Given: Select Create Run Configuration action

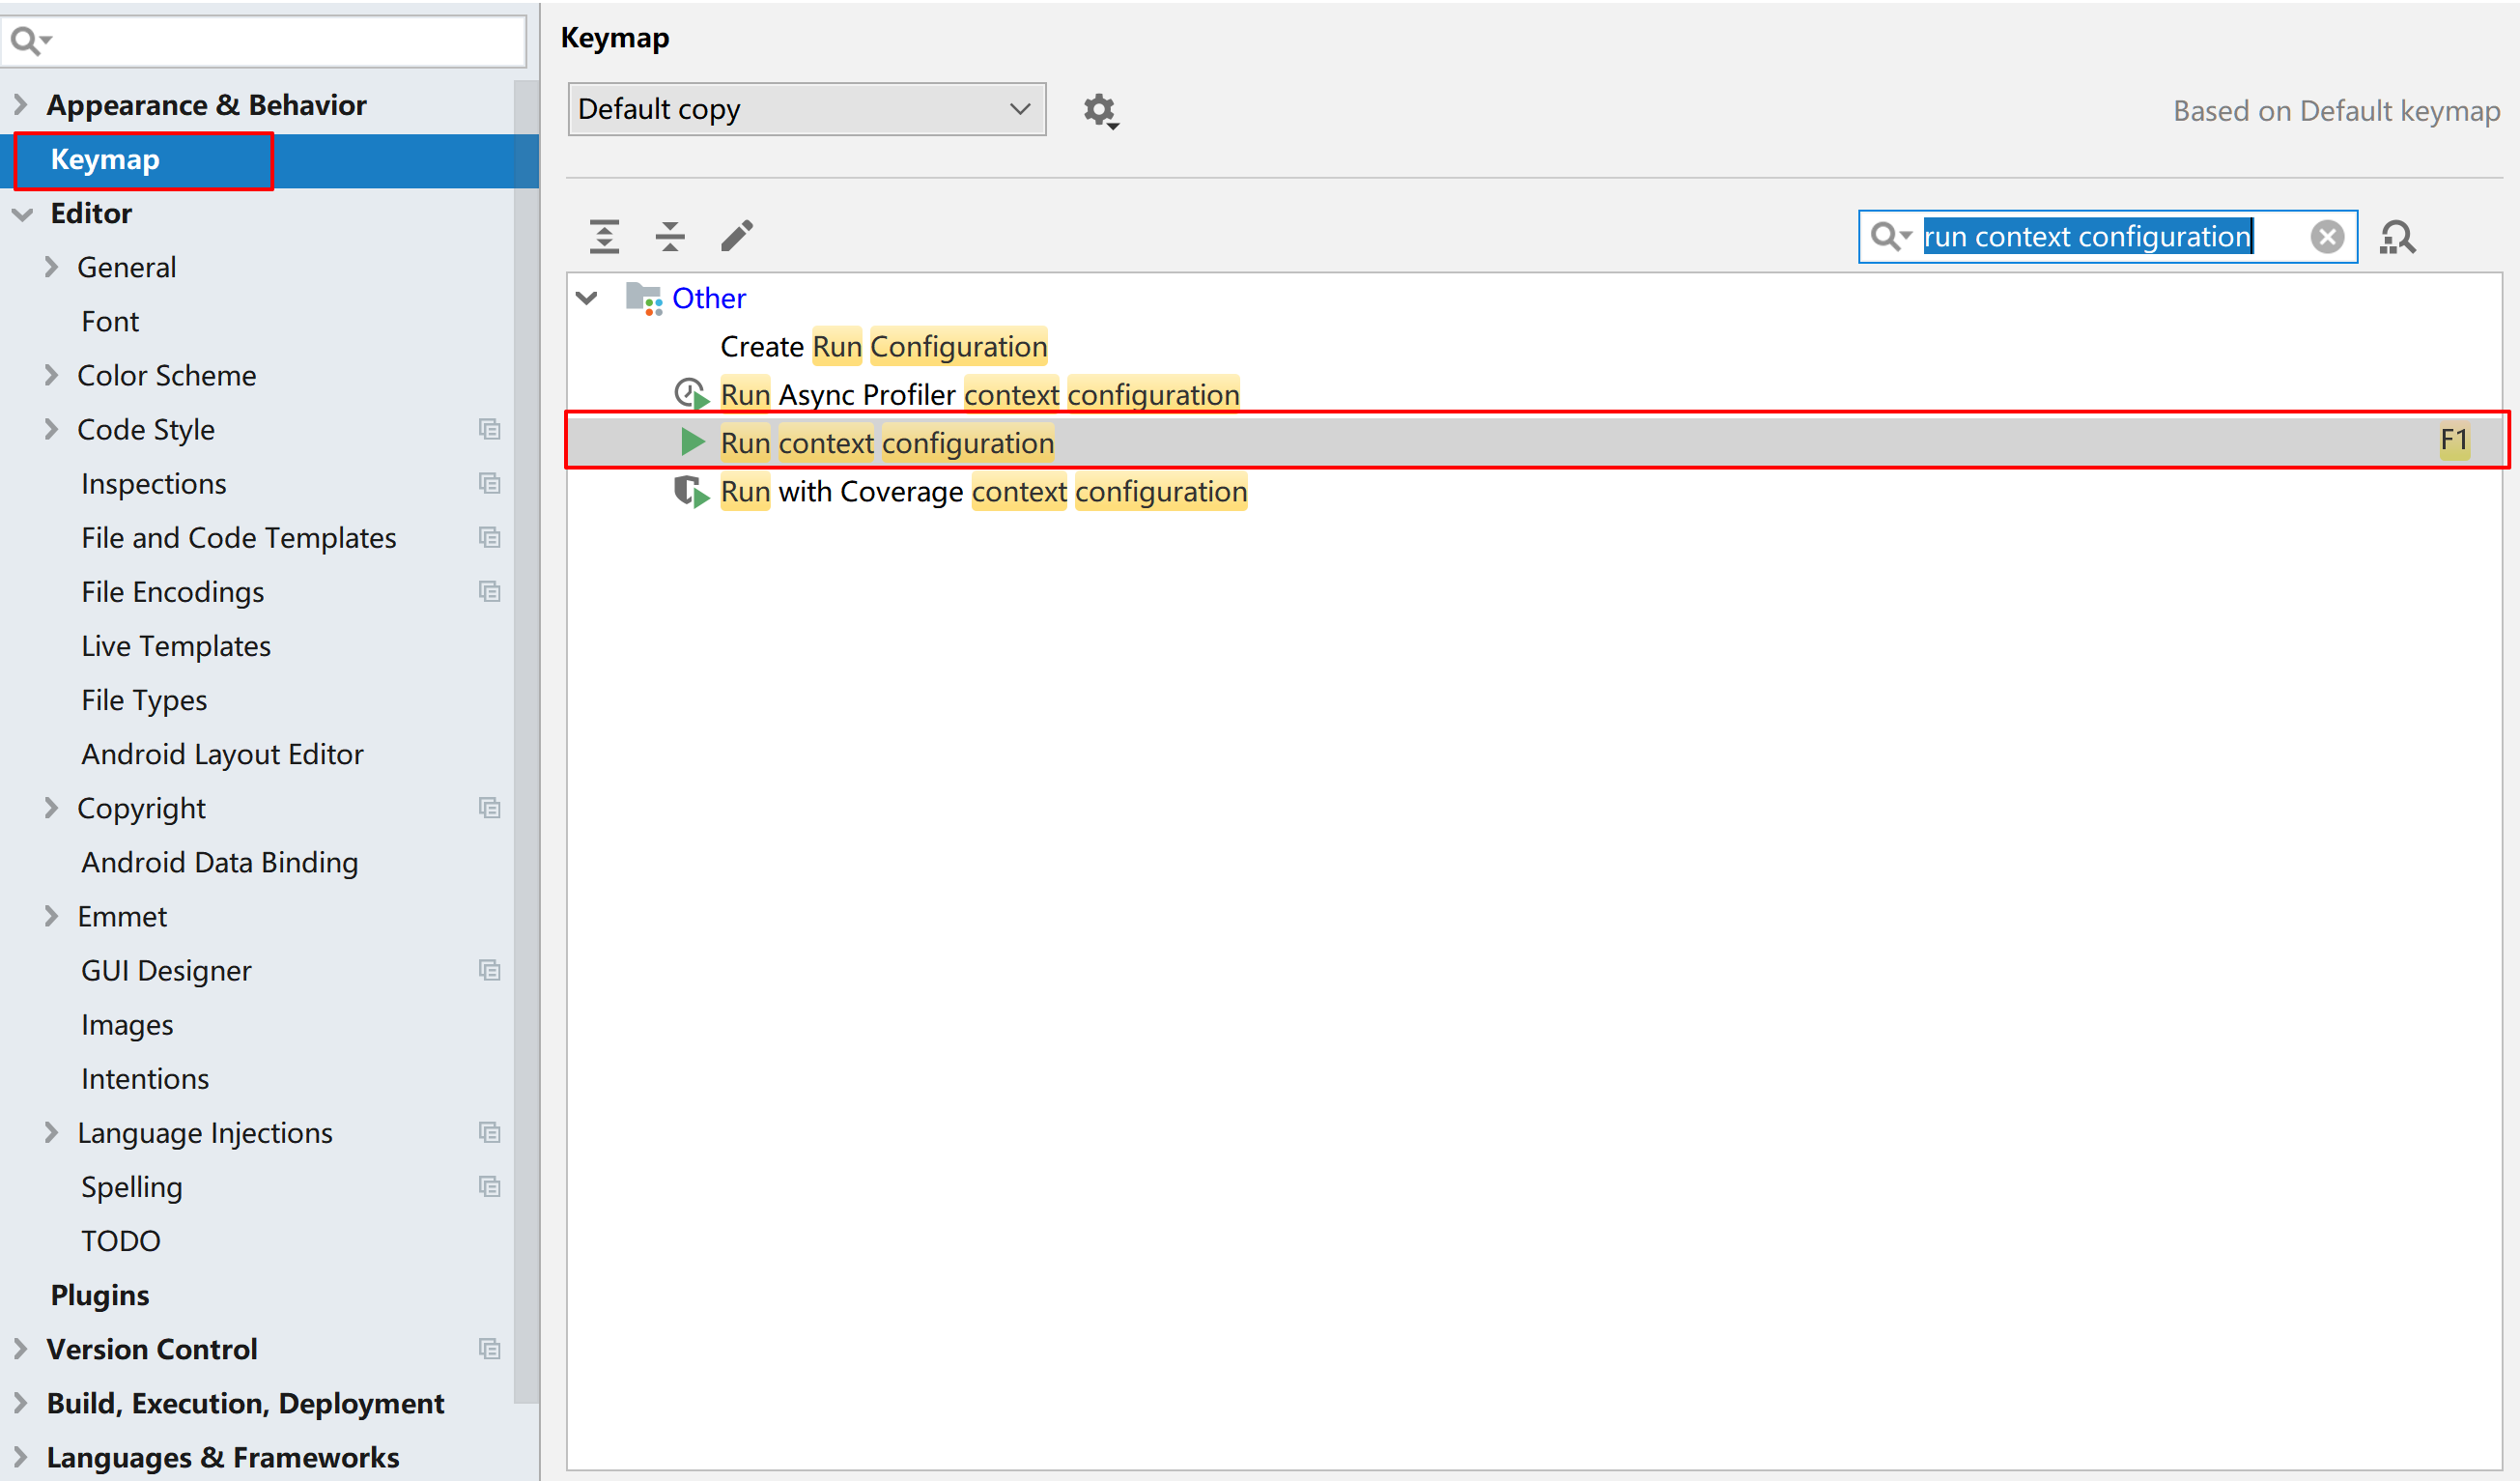Looking at the screenshot, I should tap(883, 347).
